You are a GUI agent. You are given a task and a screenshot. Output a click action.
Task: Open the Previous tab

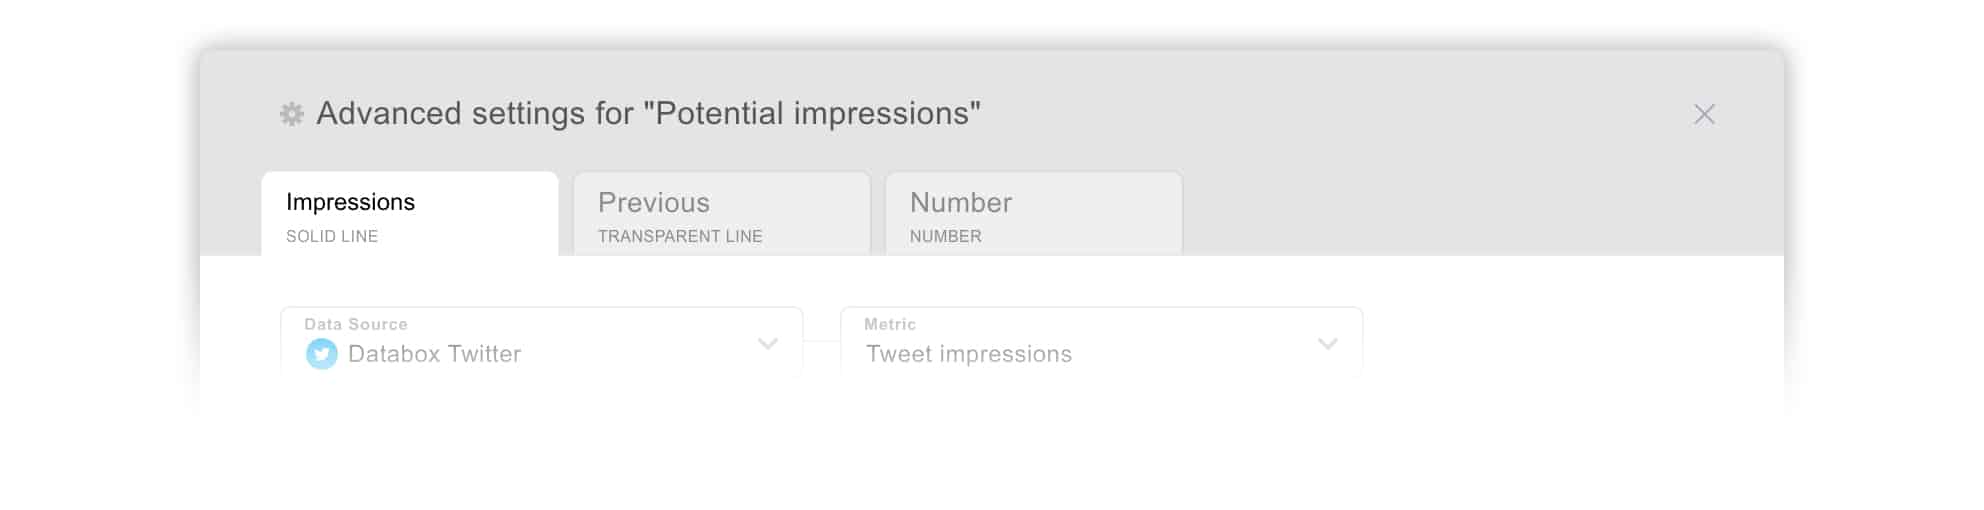[722, 214]
